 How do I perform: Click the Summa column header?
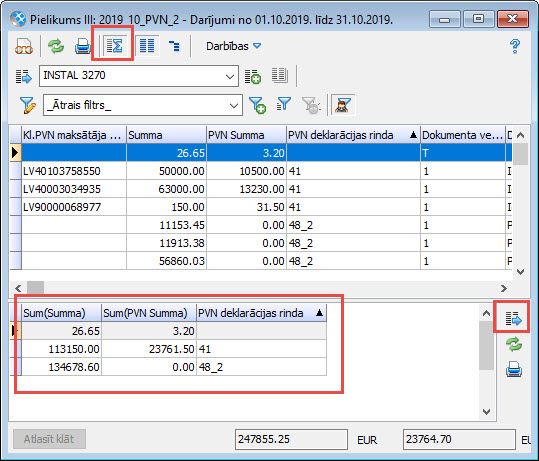coord(166,135)
